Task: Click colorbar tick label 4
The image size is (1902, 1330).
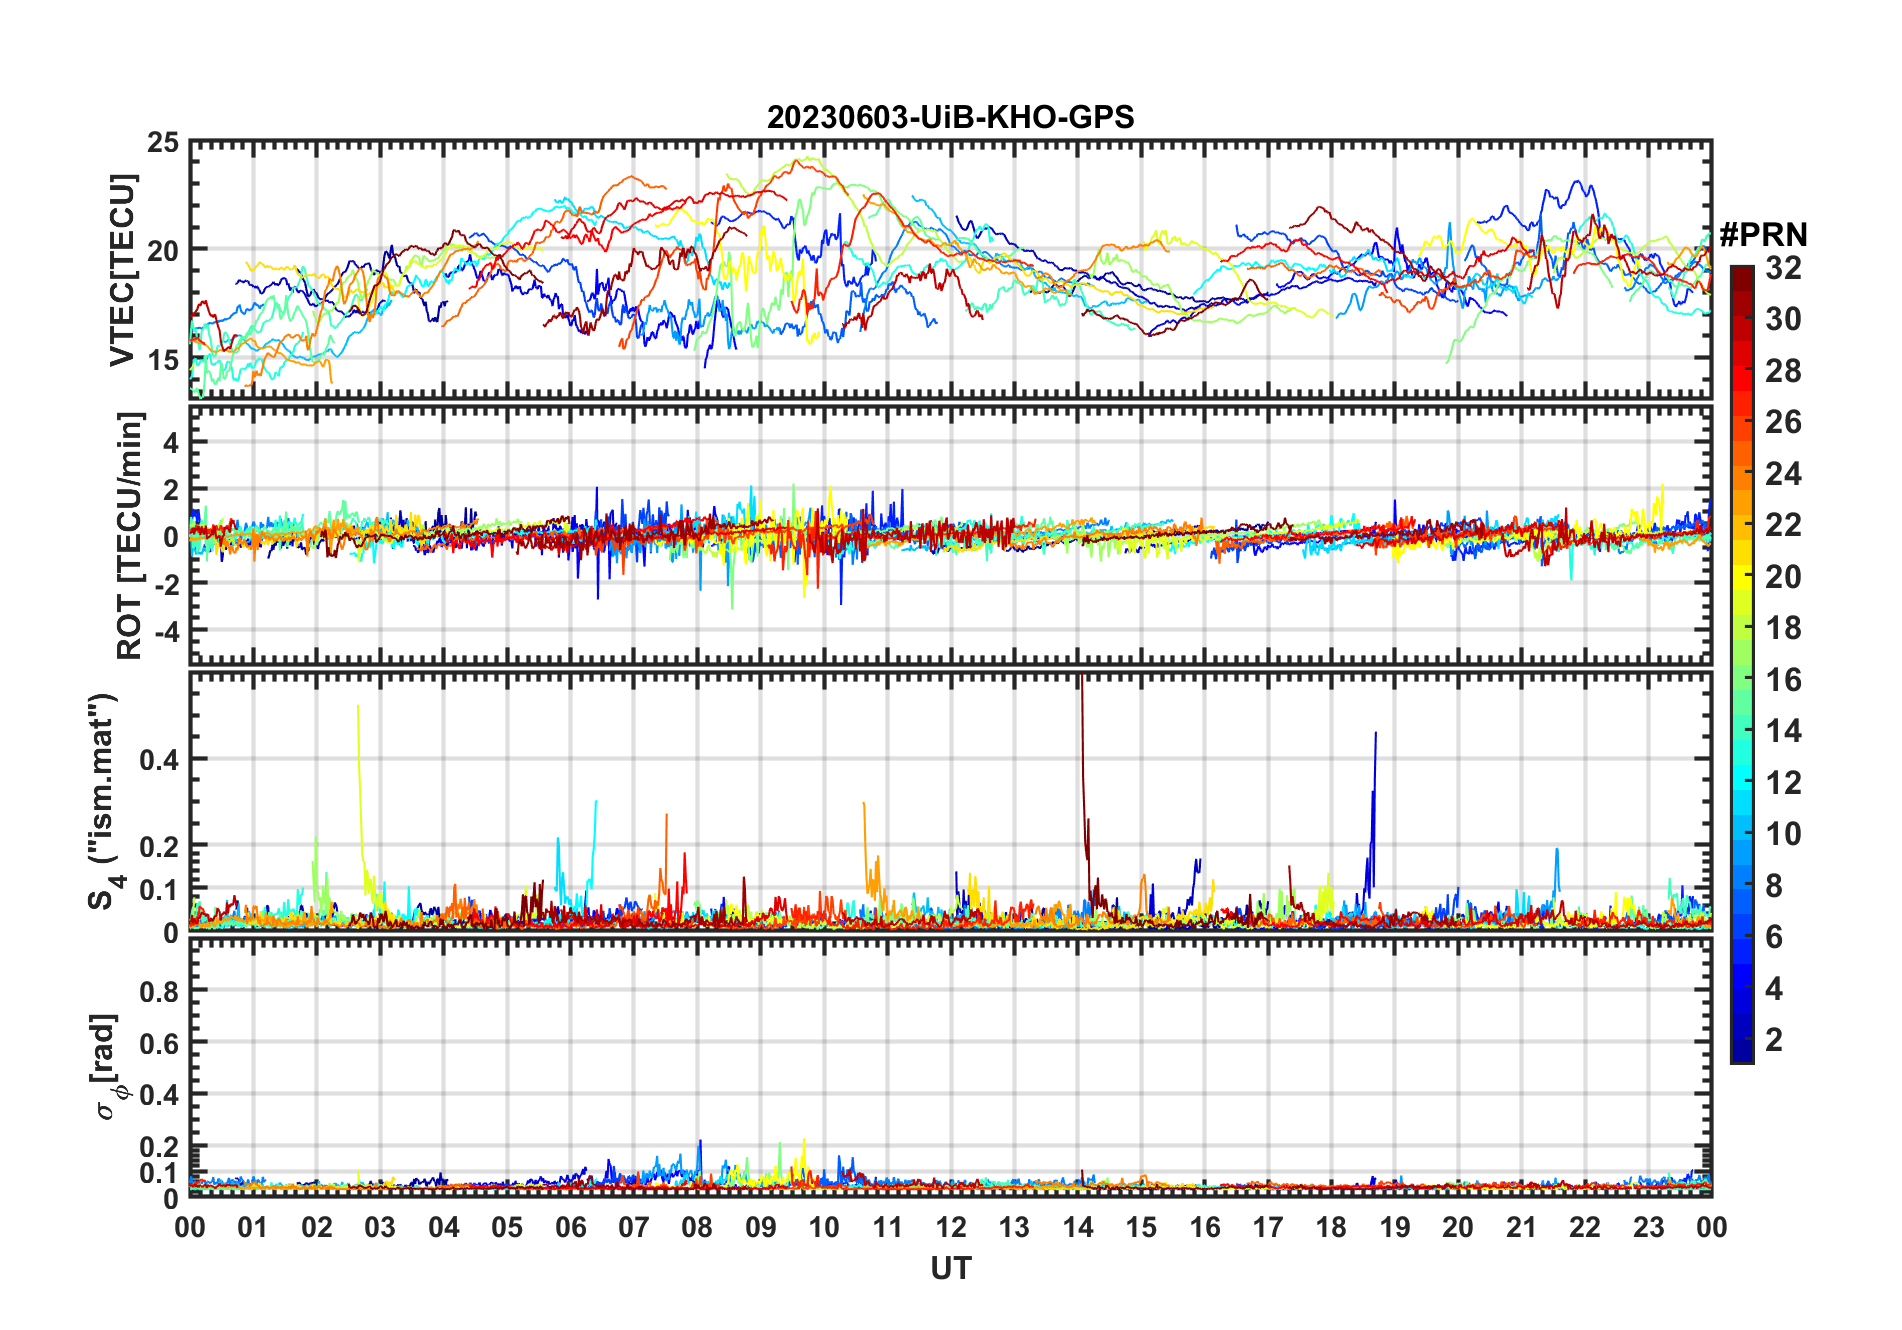Action: pyautogui.click(x=1774, y=989)
